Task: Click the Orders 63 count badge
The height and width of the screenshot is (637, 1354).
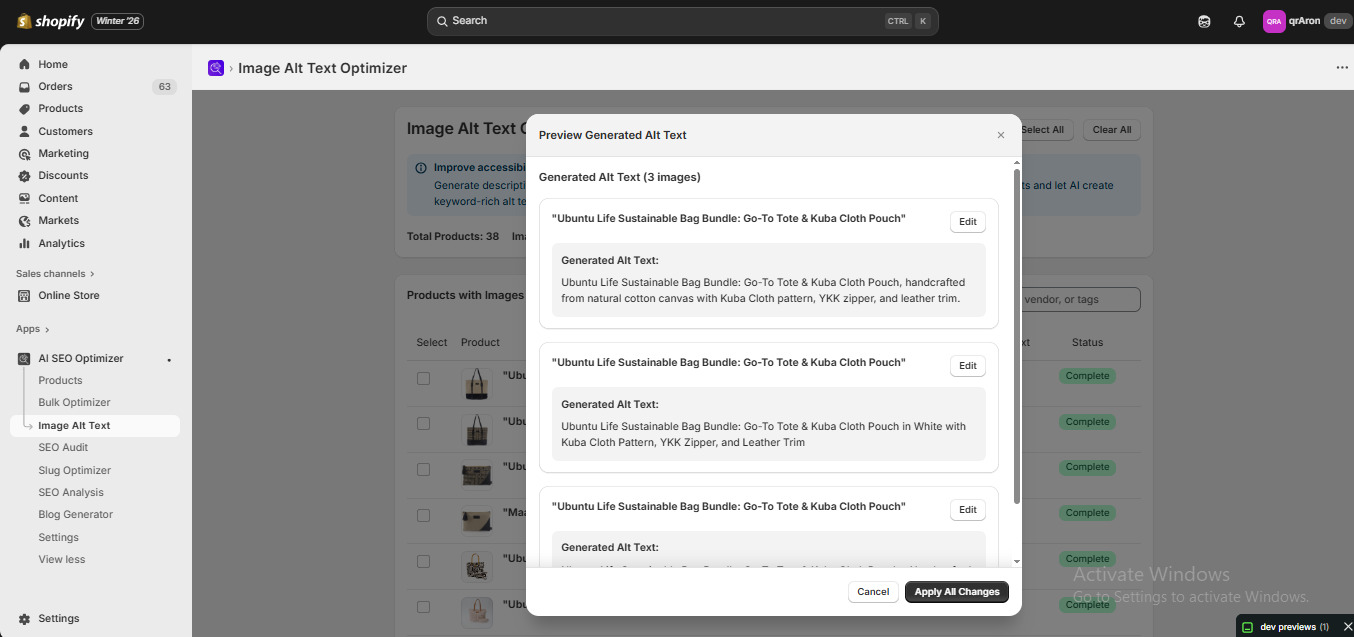Action: (x=164, y=87)
